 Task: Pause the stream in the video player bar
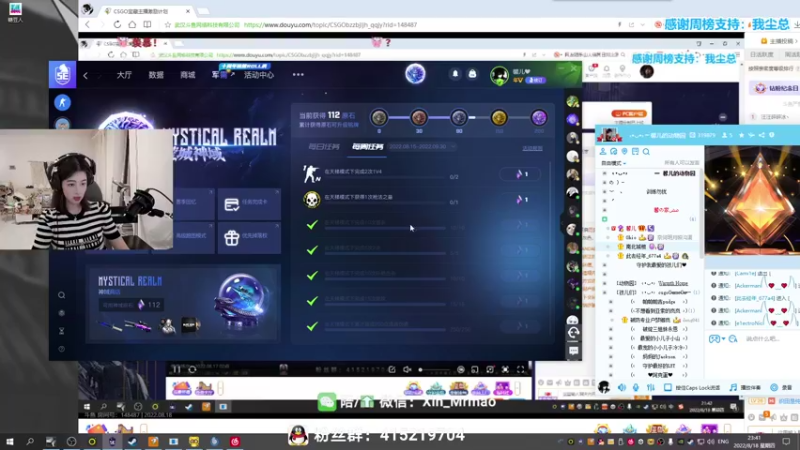pos(176,369)
